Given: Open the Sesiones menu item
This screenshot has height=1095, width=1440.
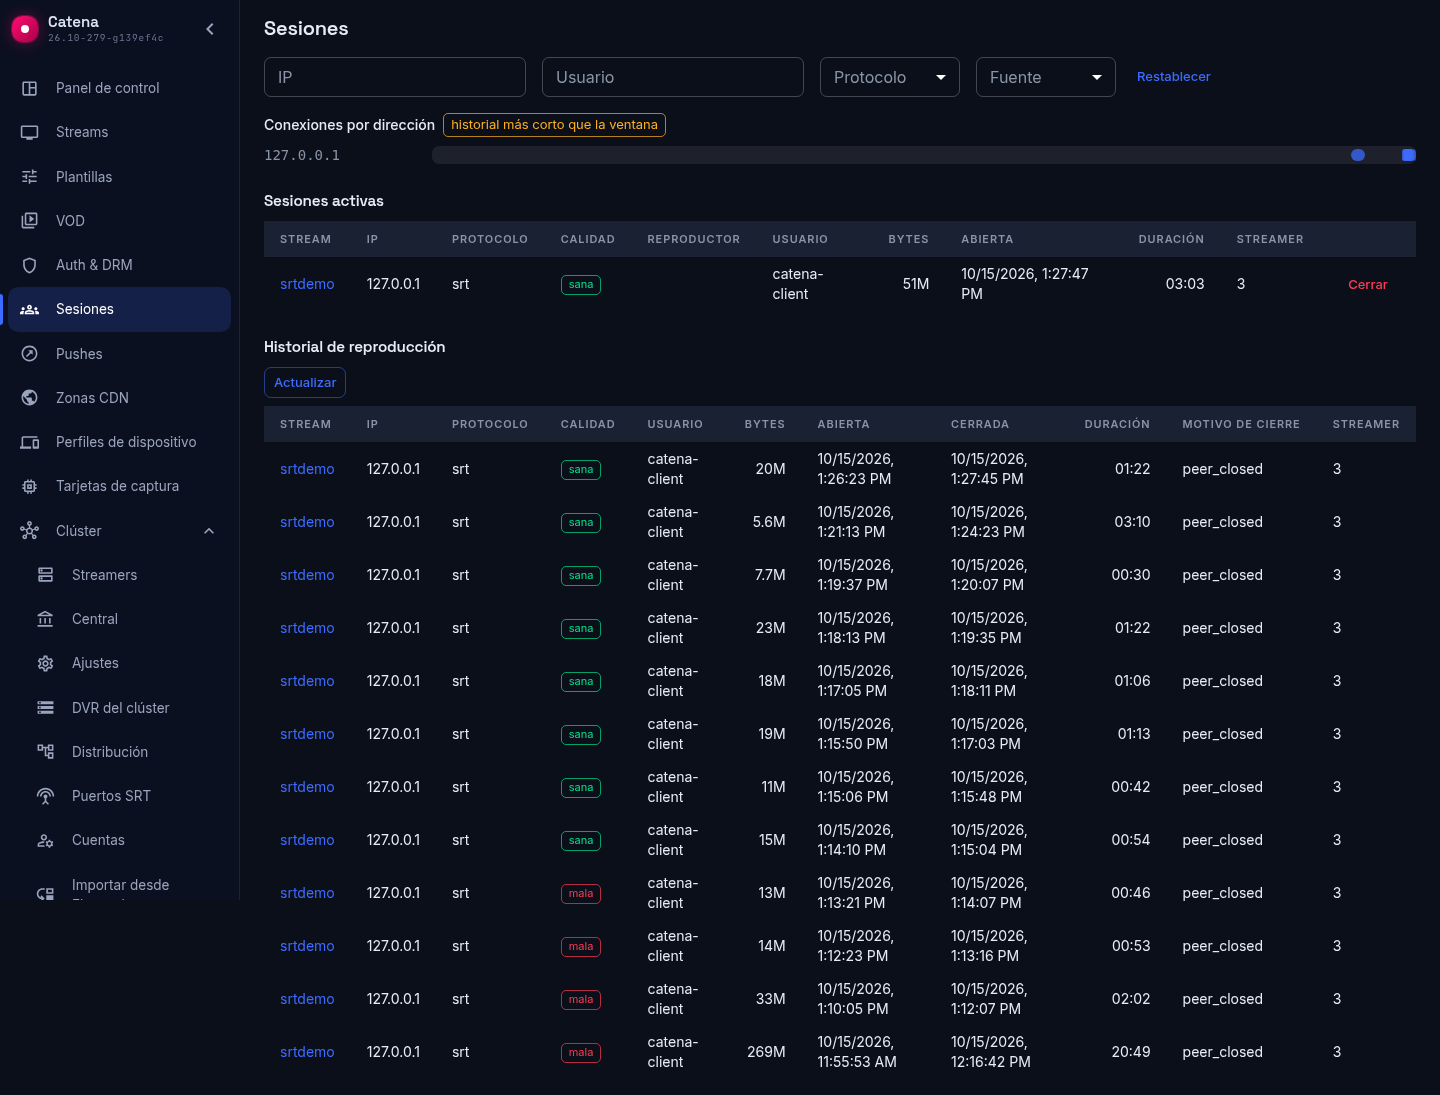Looking at the screenshot, I should click(120, 309).
